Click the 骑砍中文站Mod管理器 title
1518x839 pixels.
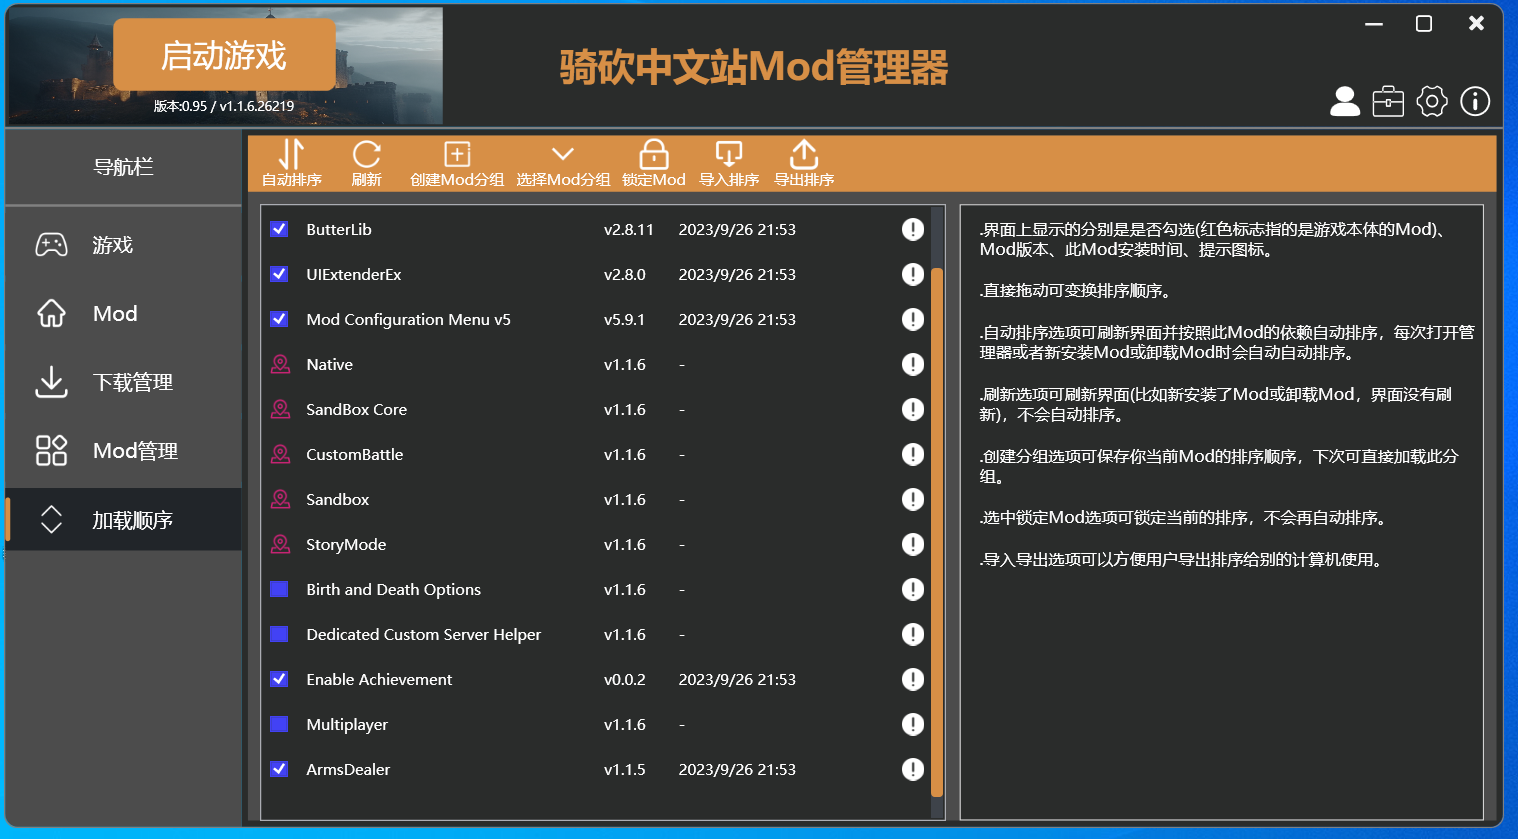(x=753, y=67)
